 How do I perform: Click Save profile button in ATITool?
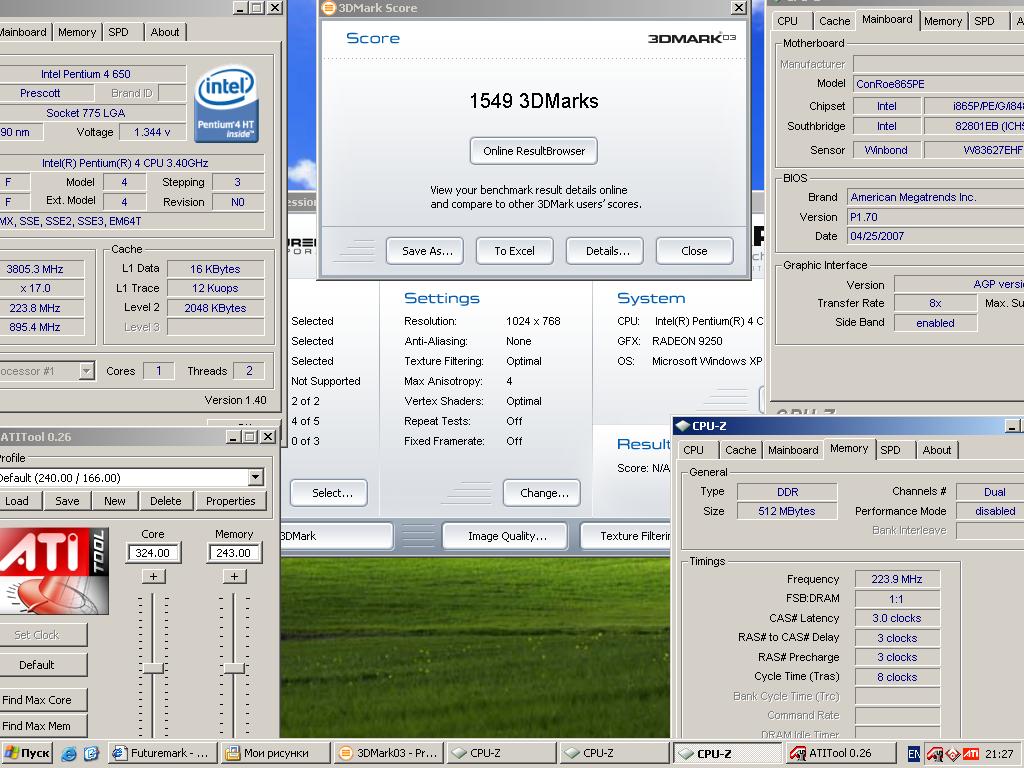[67, 501]
